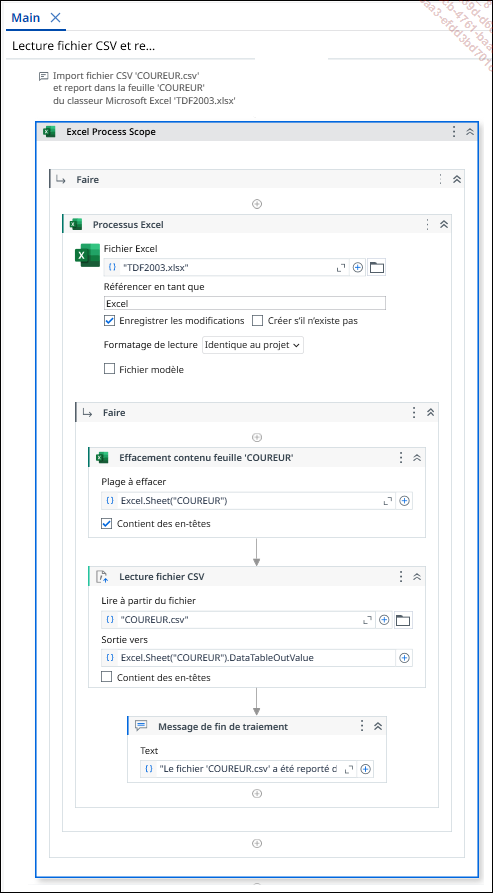
Task: Add activity above Processus Excel
Action: point(257,204)
